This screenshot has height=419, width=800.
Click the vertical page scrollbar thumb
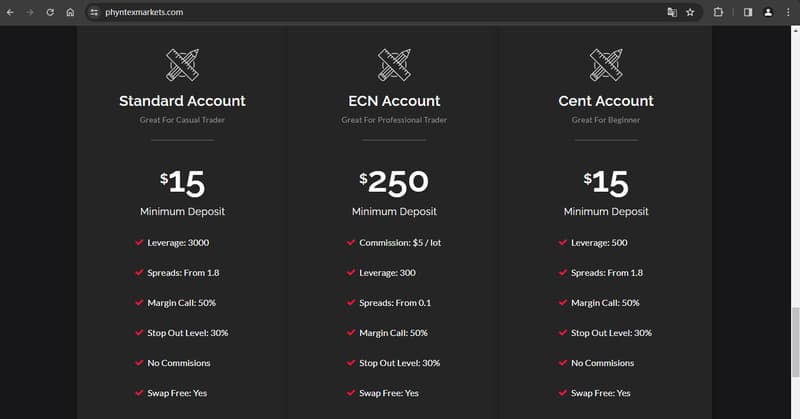coord(795,342)
